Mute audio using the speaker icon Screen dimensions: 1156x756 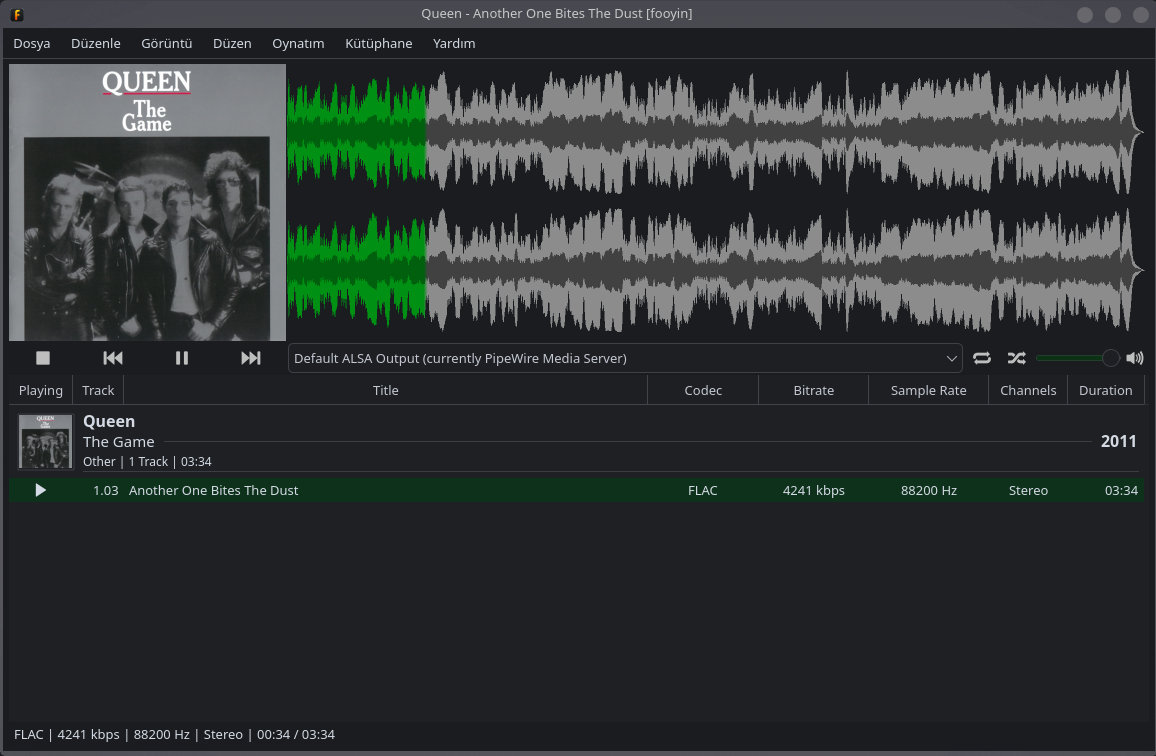(x=1135, y=358)
